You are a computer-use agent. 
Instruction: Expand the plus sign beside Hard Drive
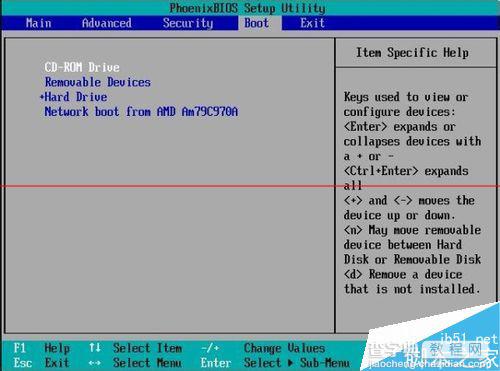(42, 97)
